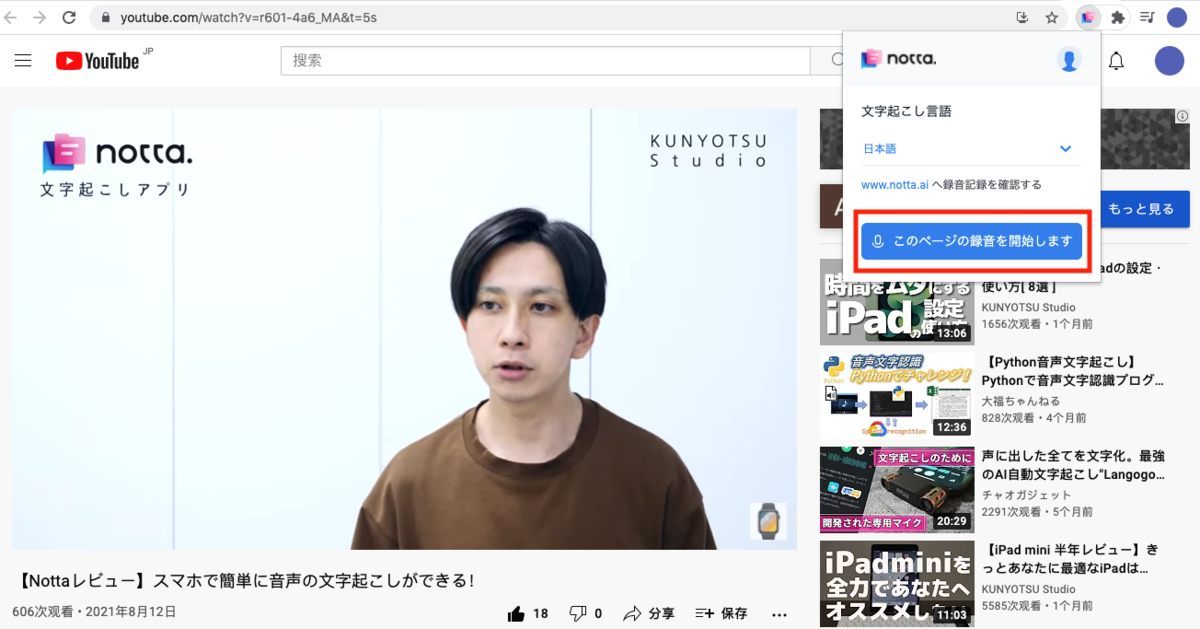Open the more actions three-dot menu
This screenshot has width=1200, height=629.
pos(780,613)
